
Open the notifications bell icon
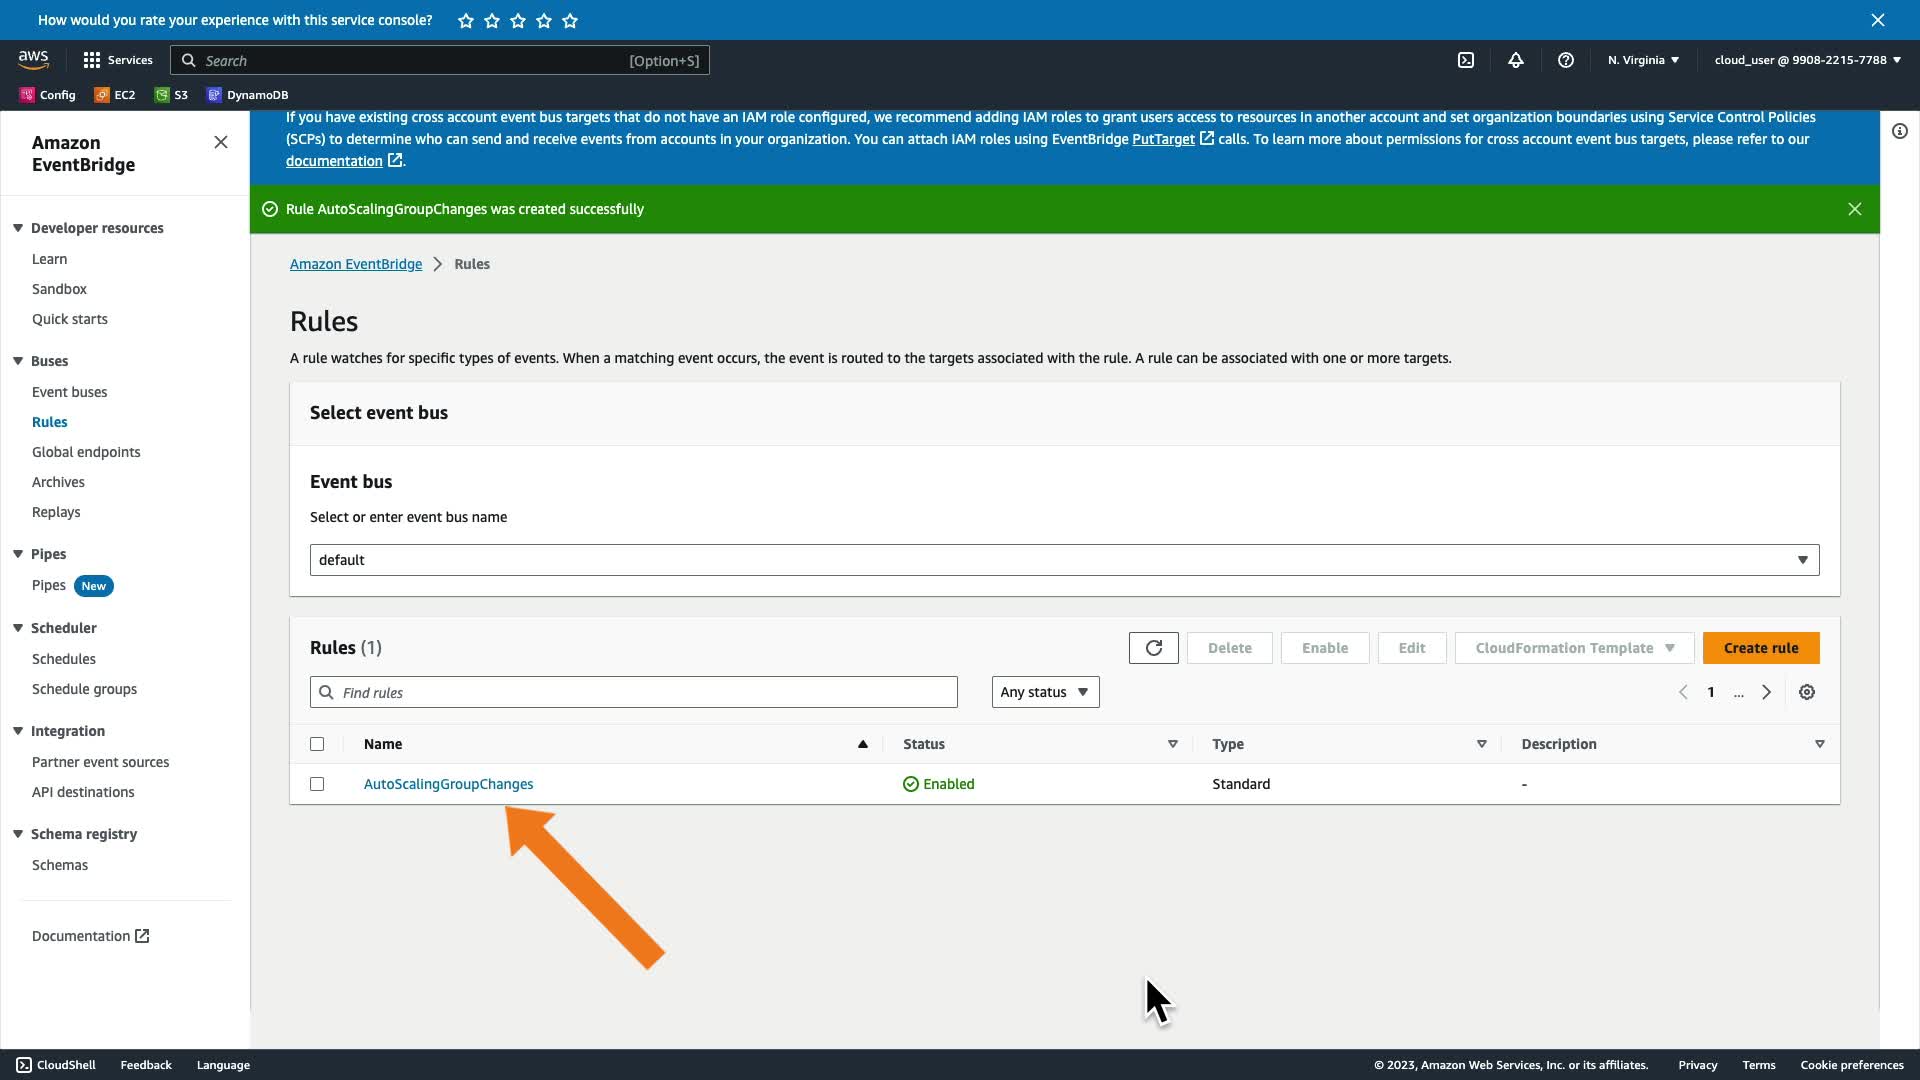click(1515, 60)
